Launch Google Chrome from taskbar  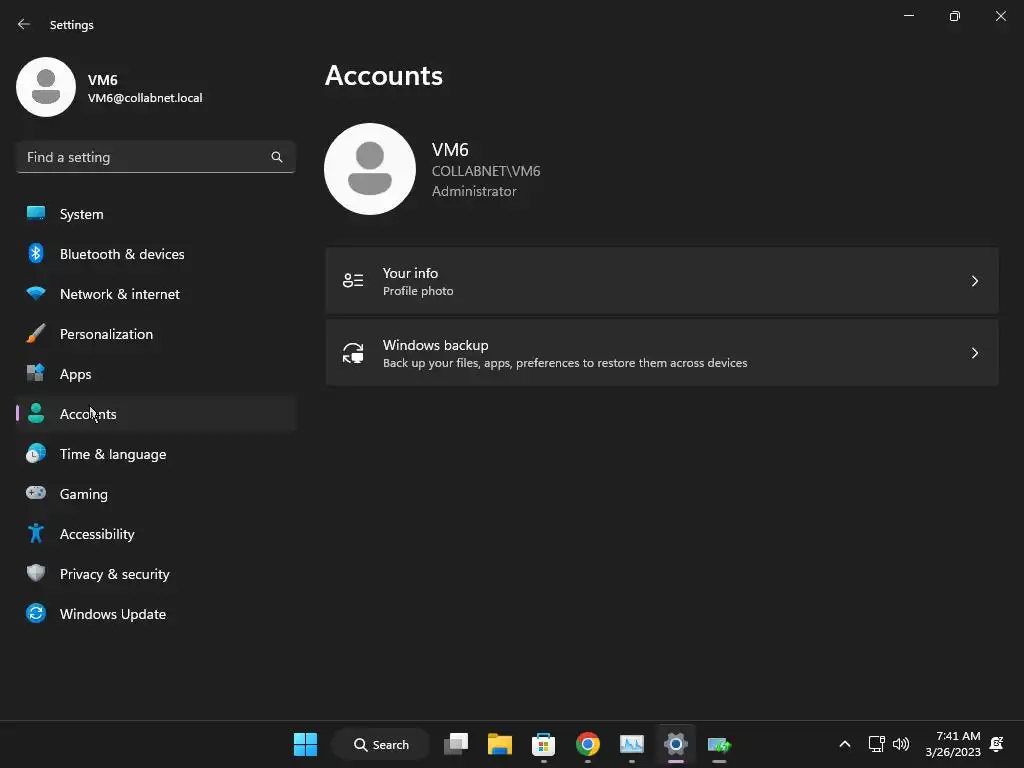[587, 744]
